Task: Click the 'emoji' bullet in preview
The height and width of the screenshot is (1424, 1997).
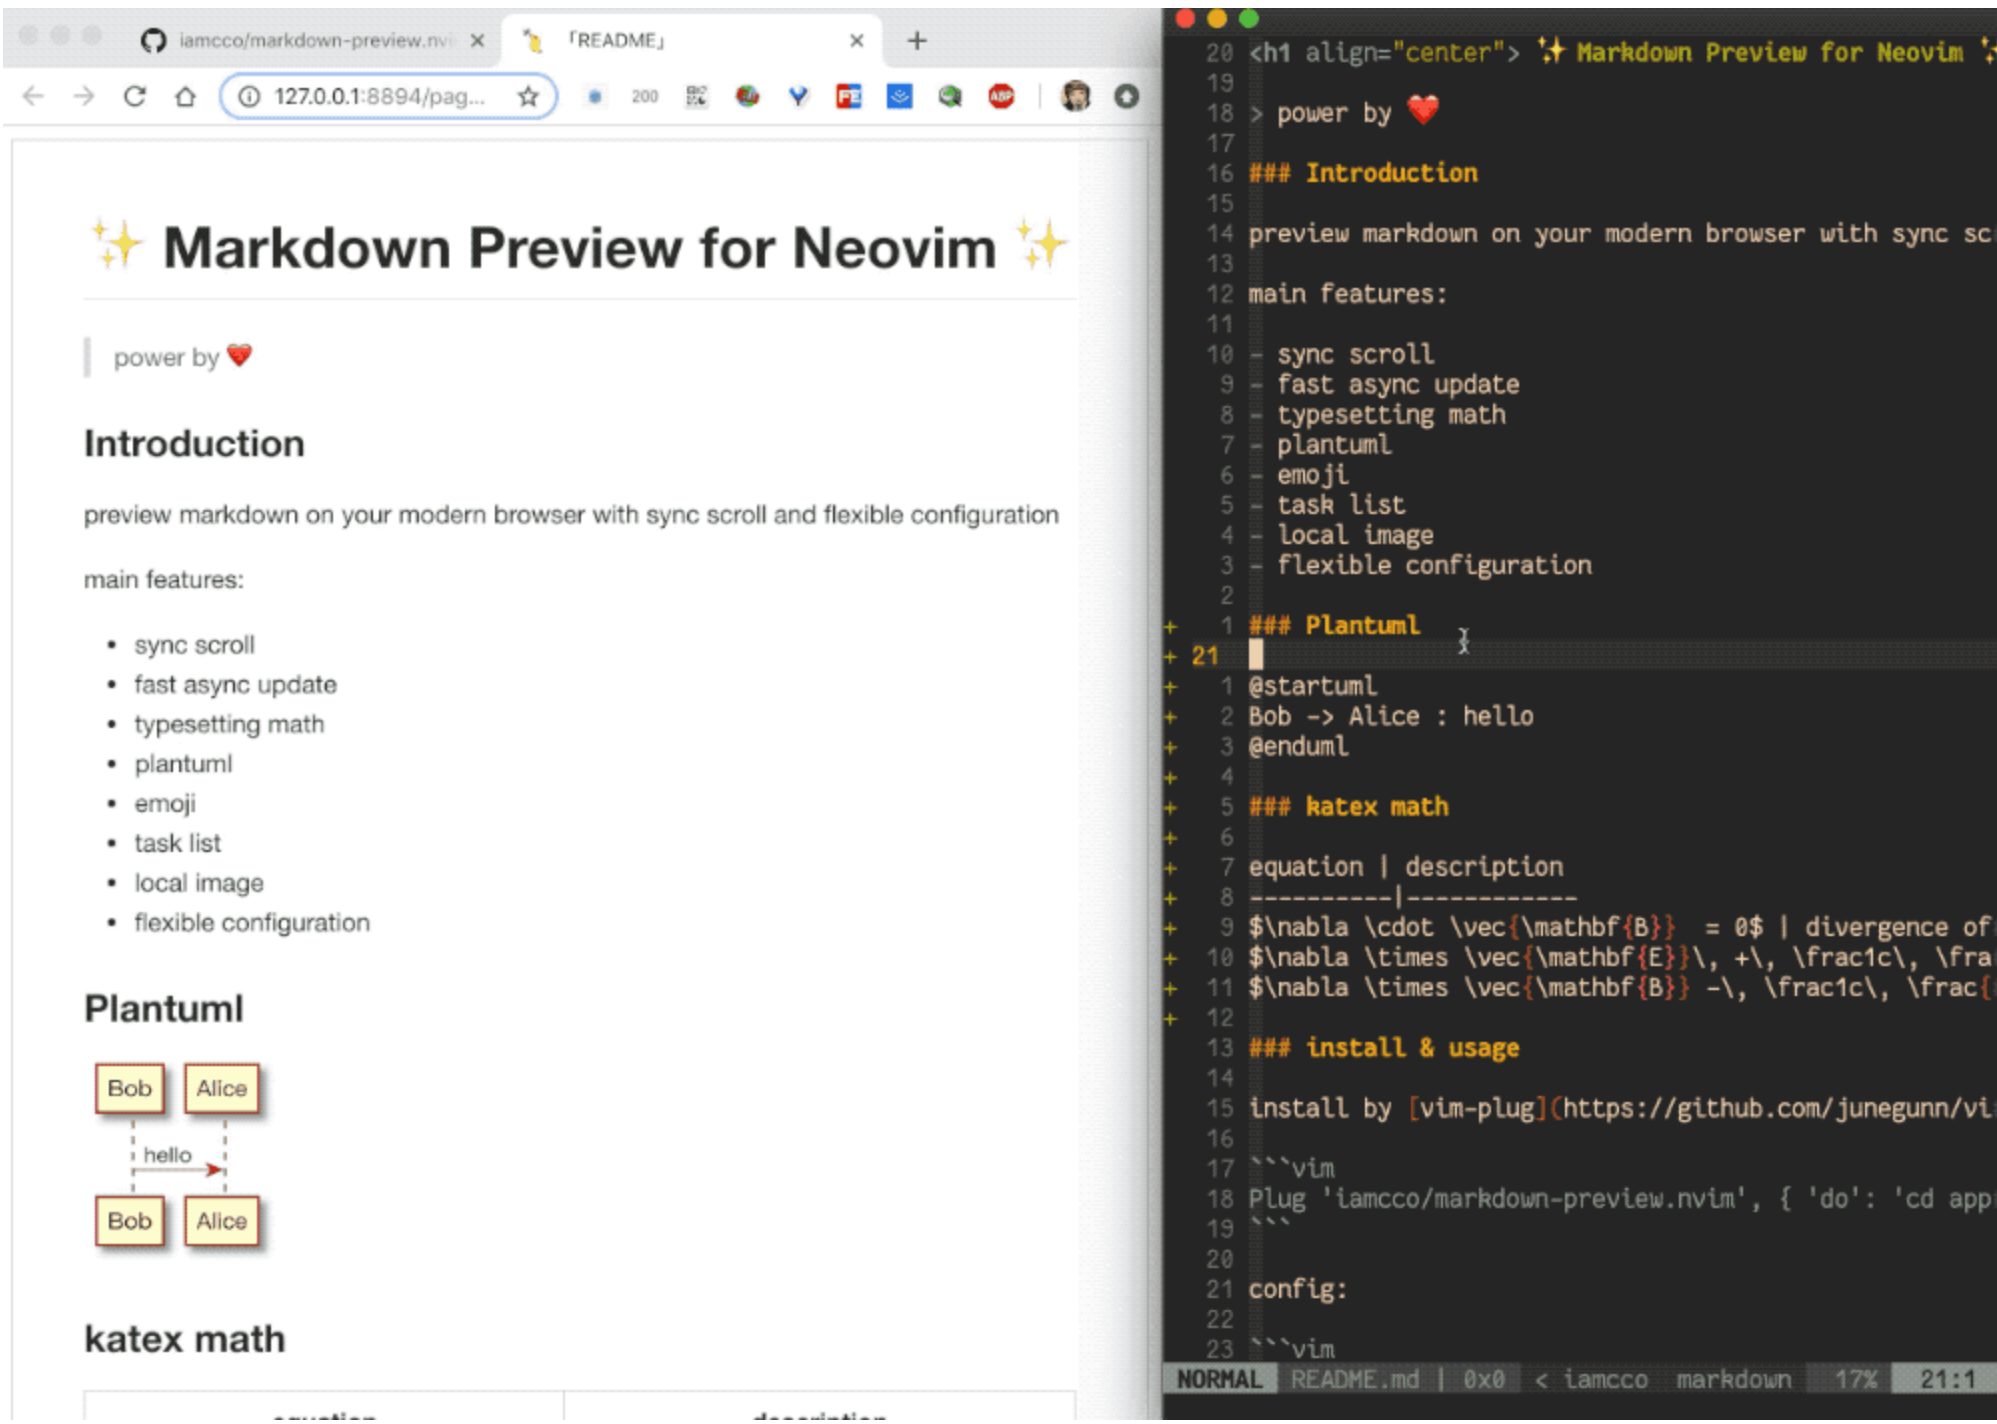Action: [165, 804]
